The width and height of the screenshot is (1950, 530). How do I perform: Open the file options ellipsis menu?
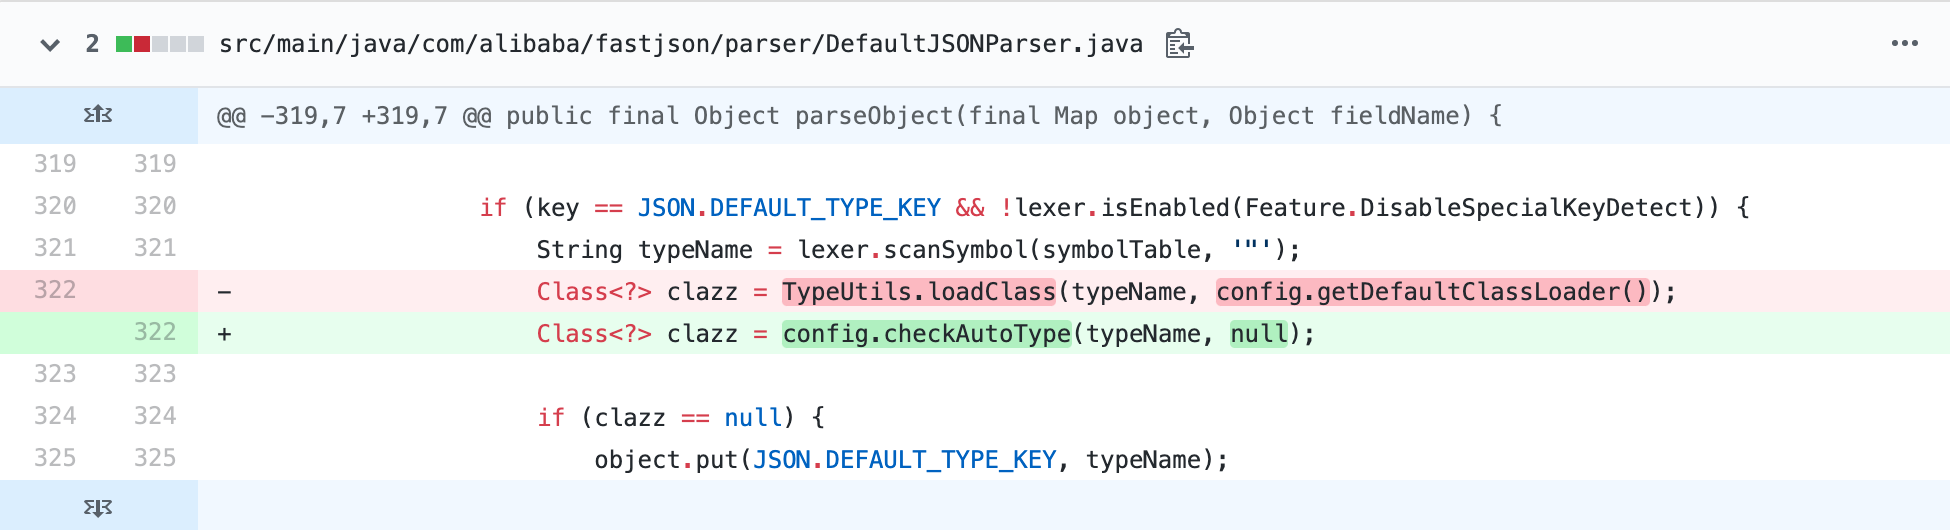(x=1904, y=44)
